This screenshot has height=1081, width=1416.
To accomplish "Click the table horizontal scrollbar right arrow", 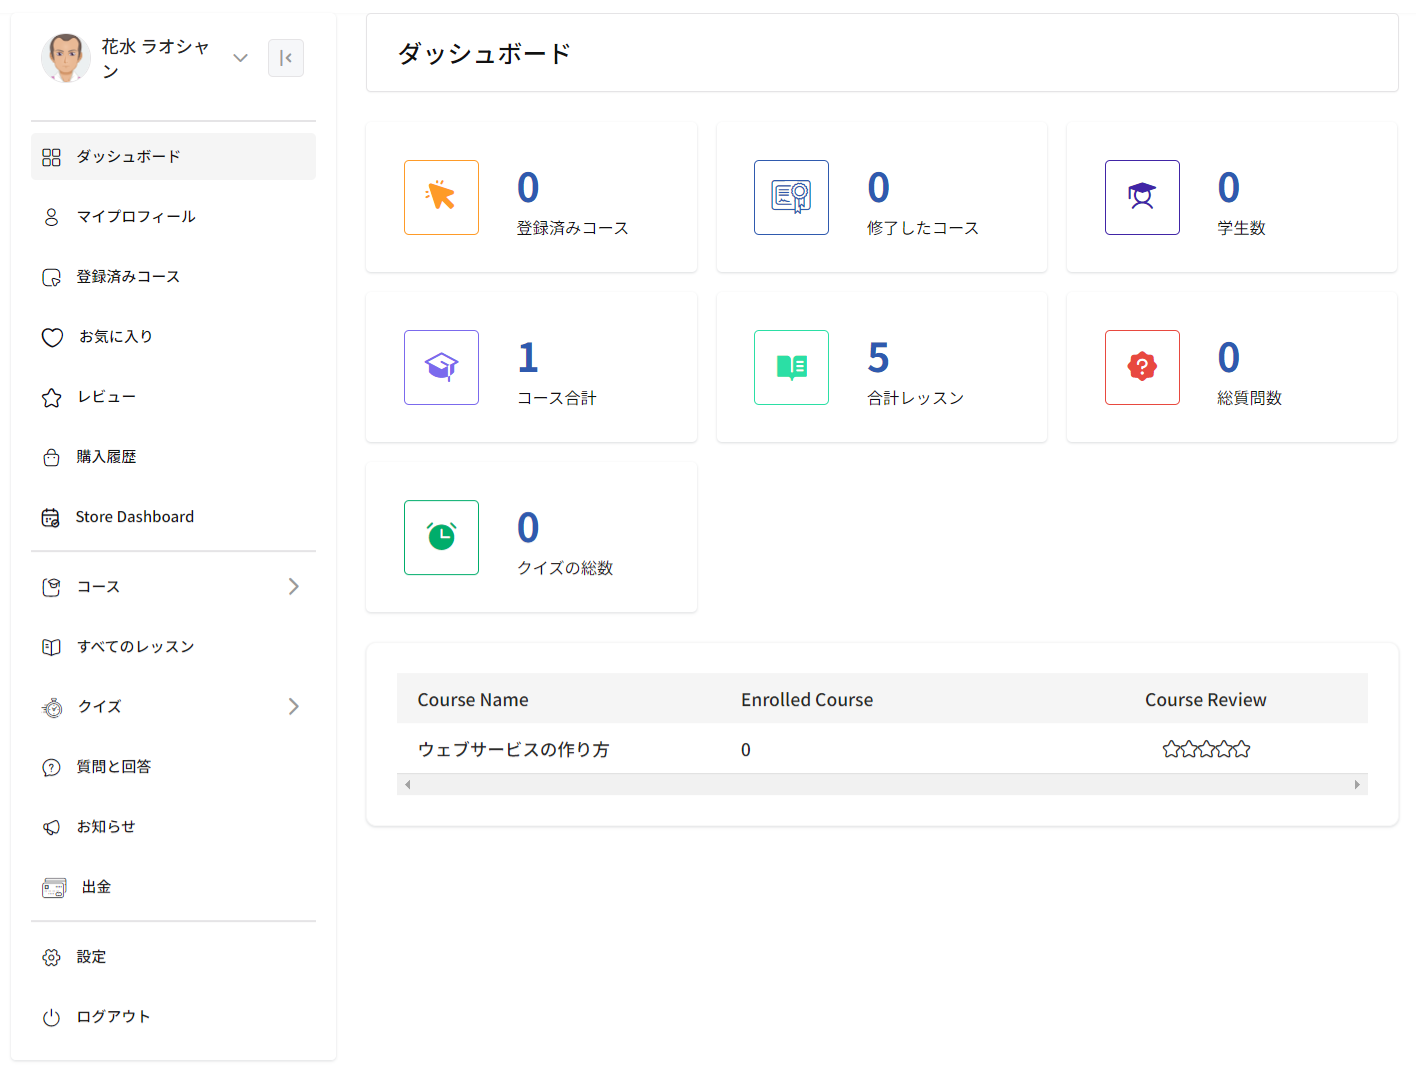I will point(1357,785).
